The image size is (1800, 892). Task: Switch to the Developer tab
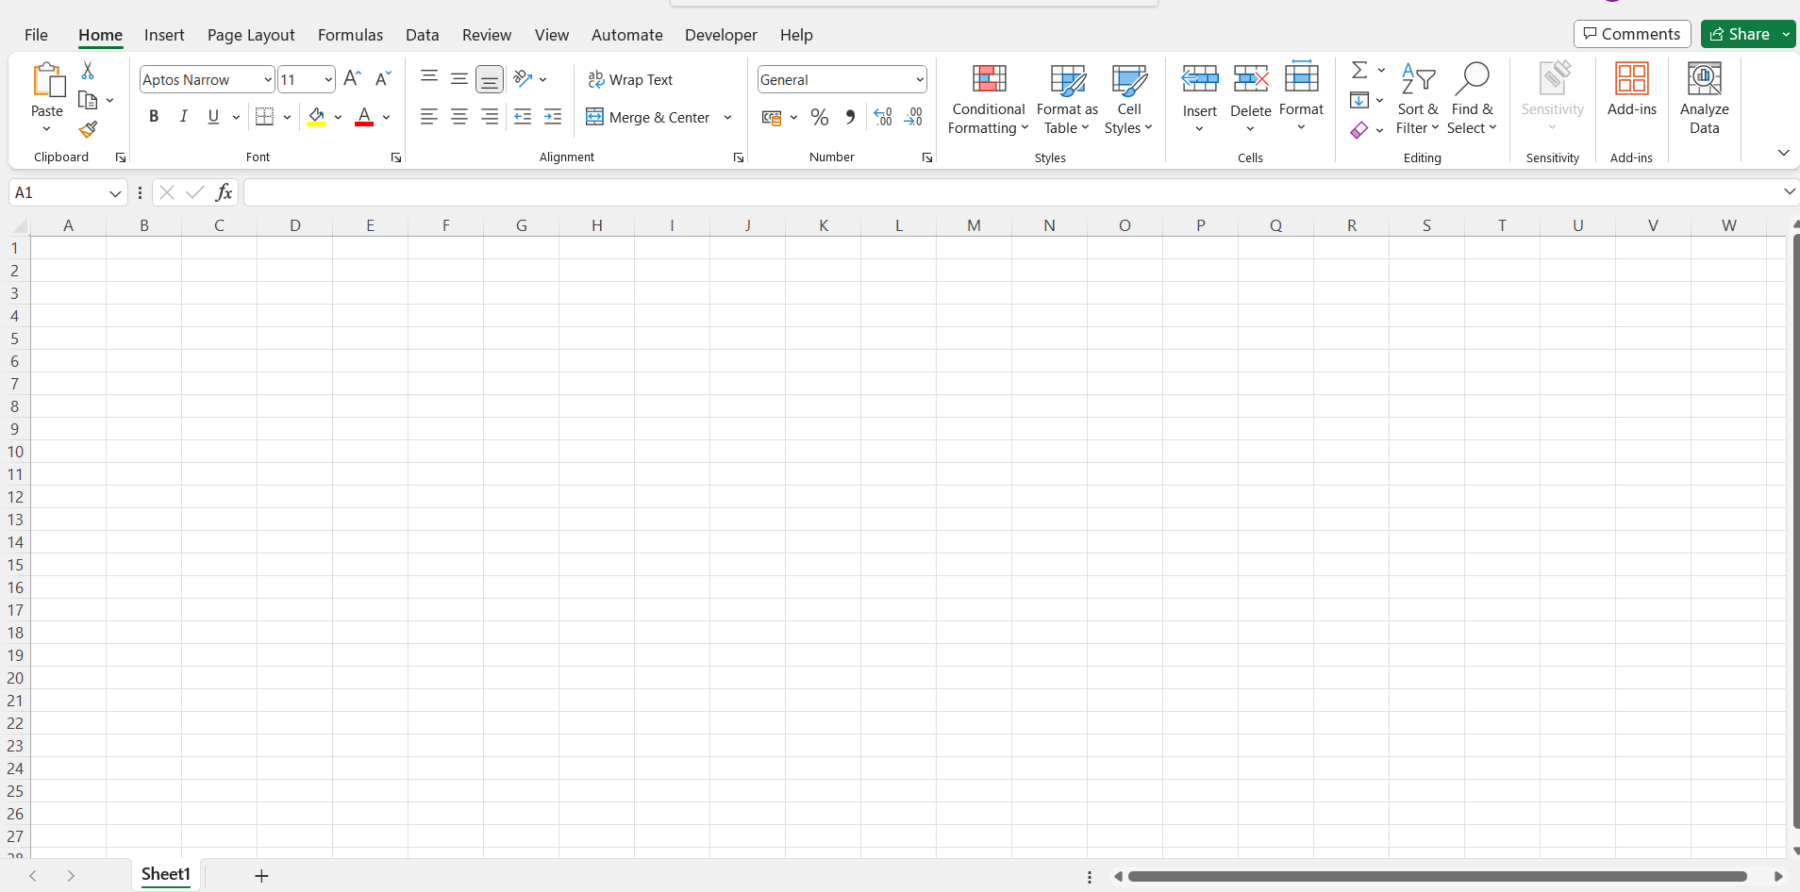point(721,35)
